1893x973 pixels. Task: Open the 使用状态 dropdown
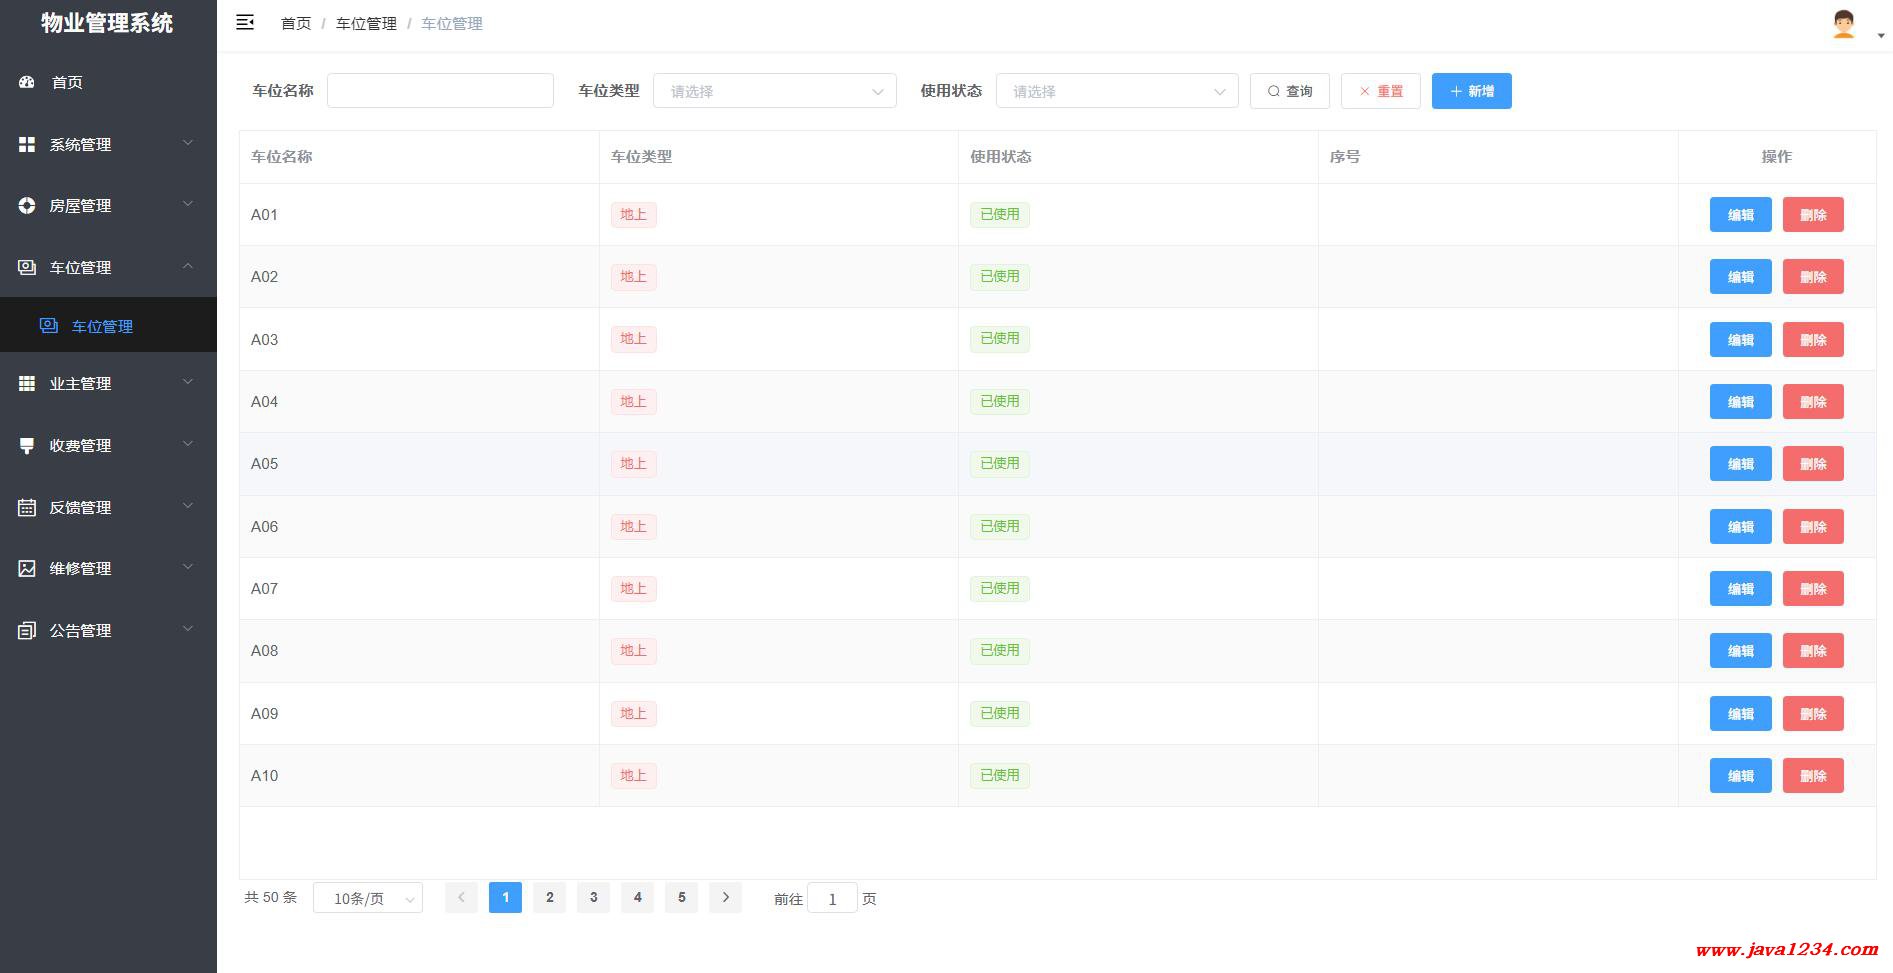1117,91
